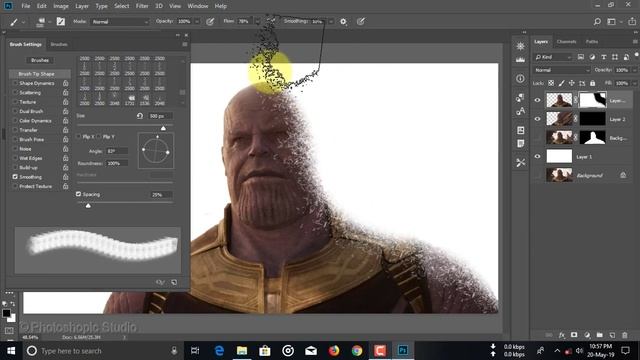Open the Layer menu
Viewport: 640px width, 360px height.
(x=82, y=6)
